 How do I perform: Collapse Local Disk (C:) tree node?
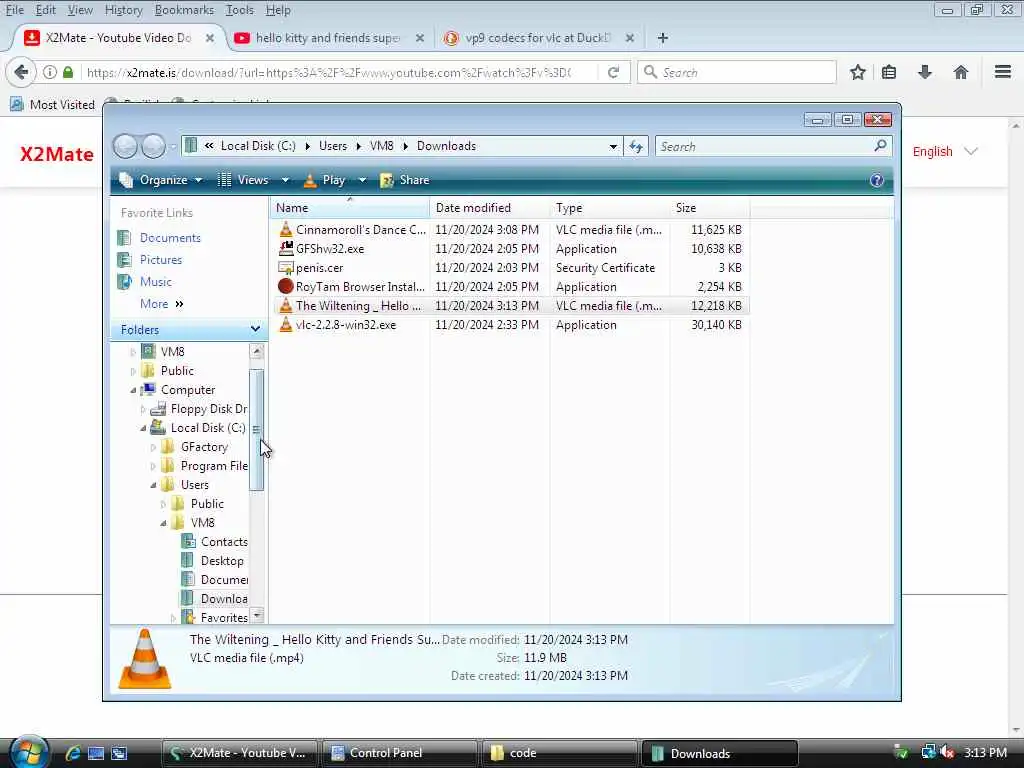pyautogui.click(x=143, y=428)
